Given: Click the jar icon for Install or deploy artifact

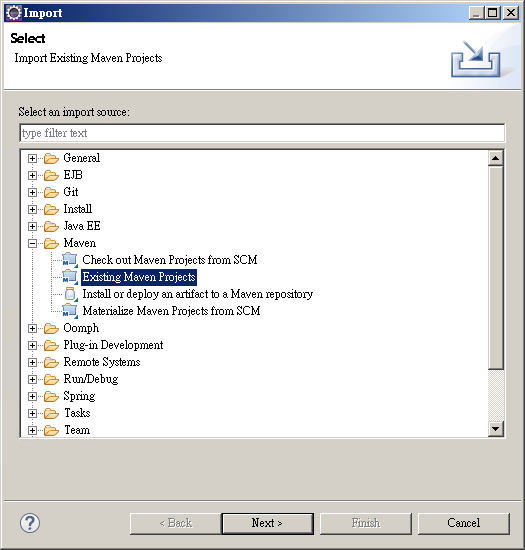Looking at the screenshot, I should (x=70, y=294).
